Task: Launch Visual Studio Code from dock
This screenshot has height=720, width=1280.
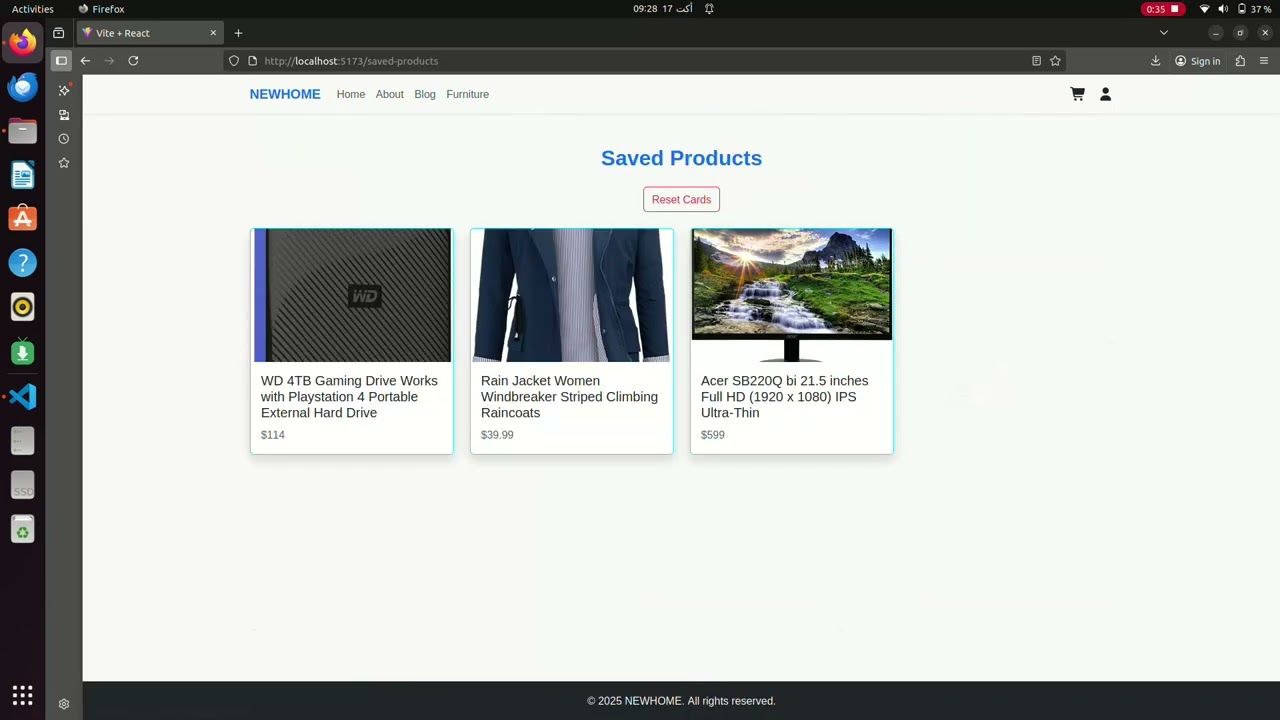Action: pos(22,396)
